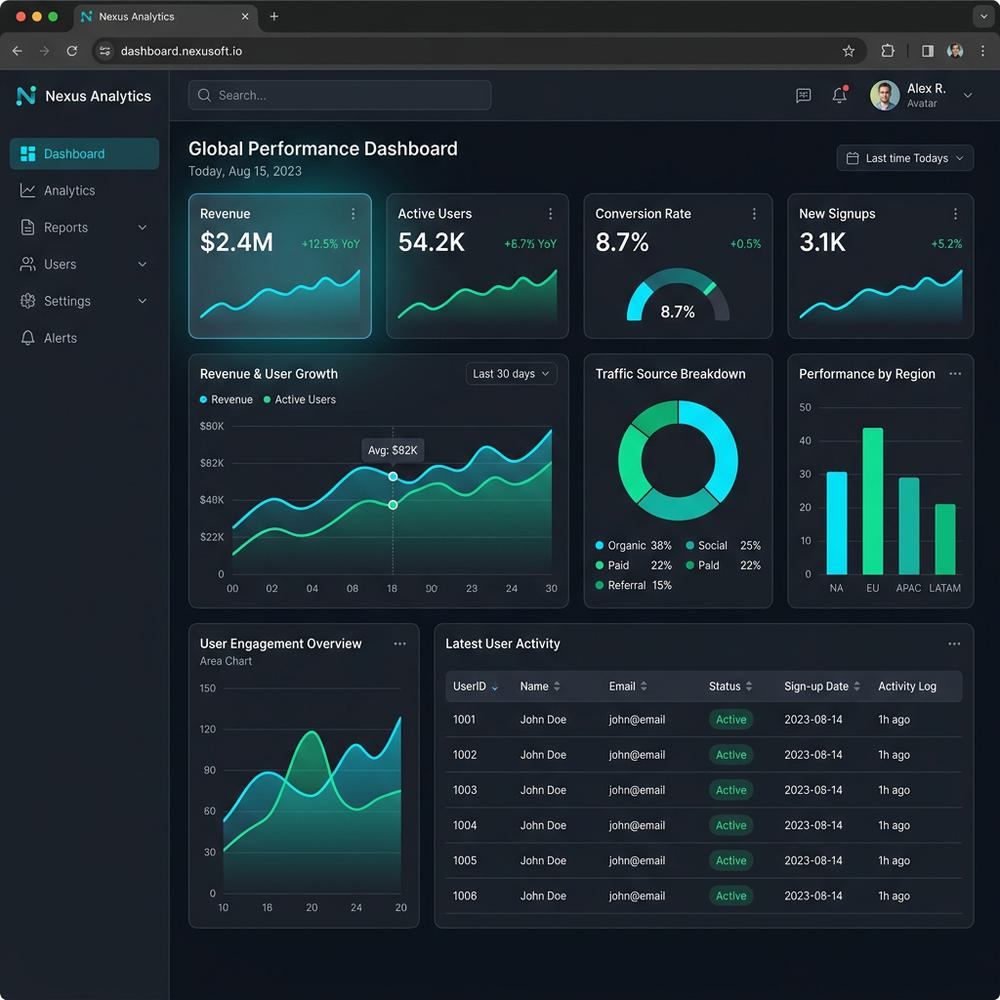
Task: Select user ID 1003 row
Action: (x=703, y=790)
